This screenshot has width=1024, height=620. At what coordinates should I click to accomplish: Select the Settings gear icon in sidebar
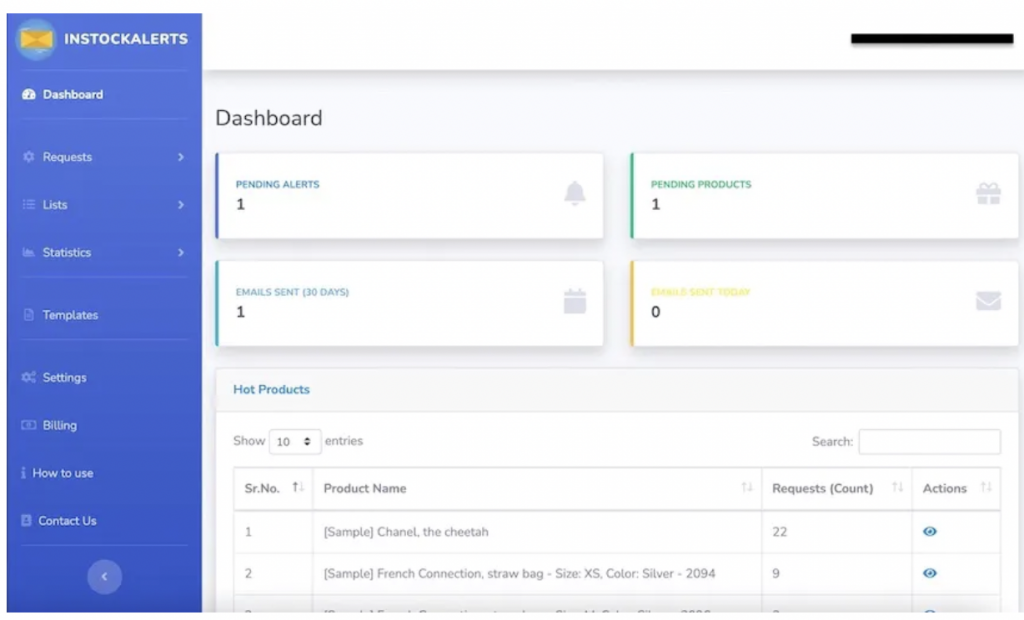[x=30, y=377]
